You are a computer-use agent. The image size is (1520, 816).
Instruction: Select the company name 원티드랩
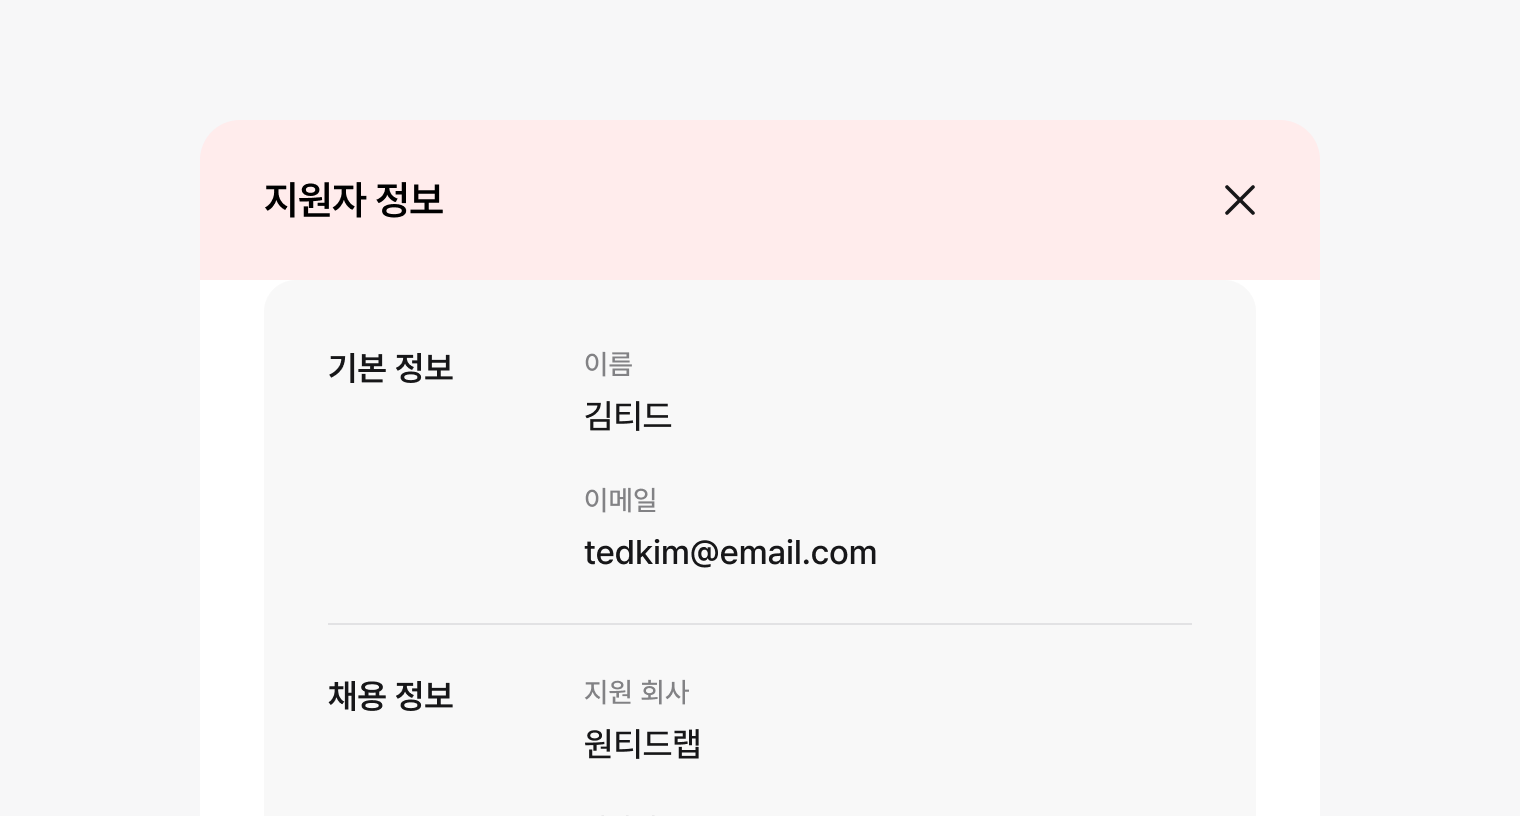(642, 744)
